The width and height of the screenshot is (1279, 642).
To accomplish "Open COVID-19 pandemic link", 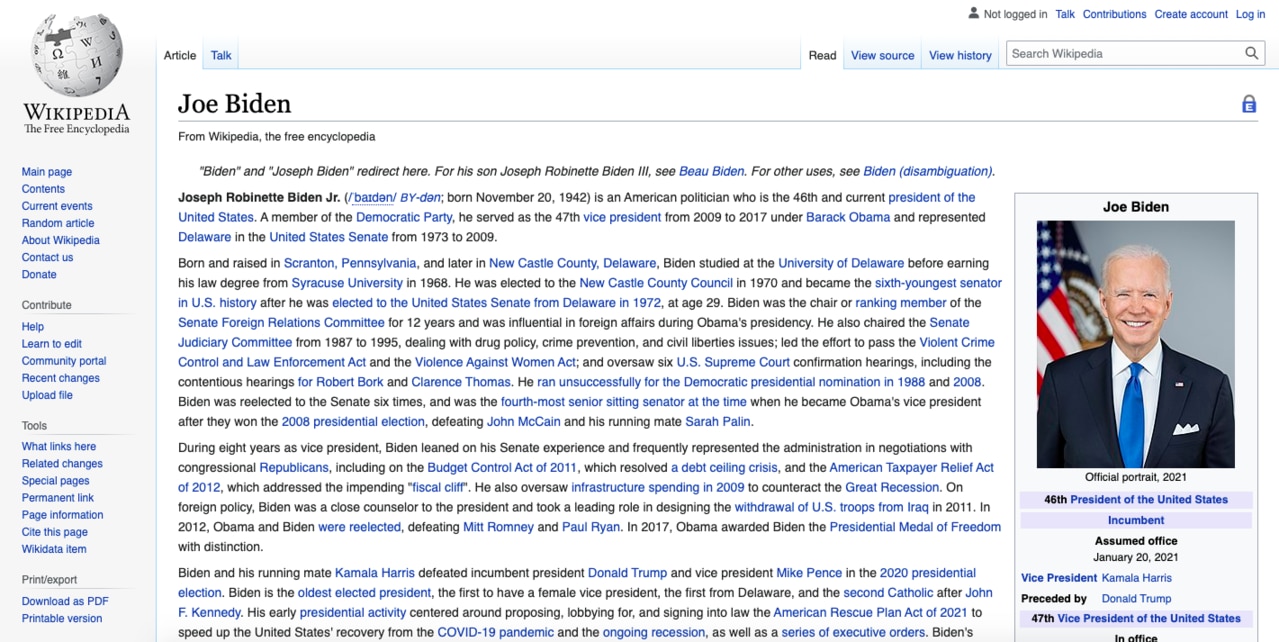I will (496, 632).
